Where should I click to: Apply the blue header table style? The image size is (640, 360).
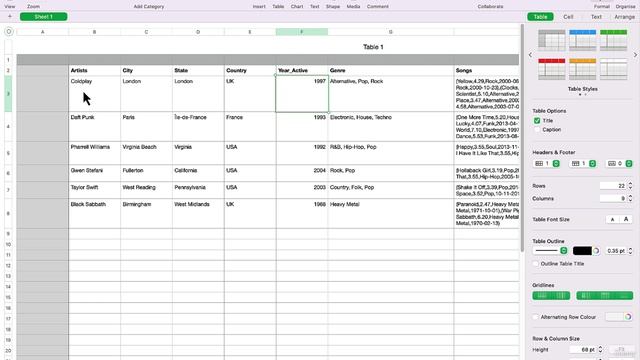coord(582,40)
